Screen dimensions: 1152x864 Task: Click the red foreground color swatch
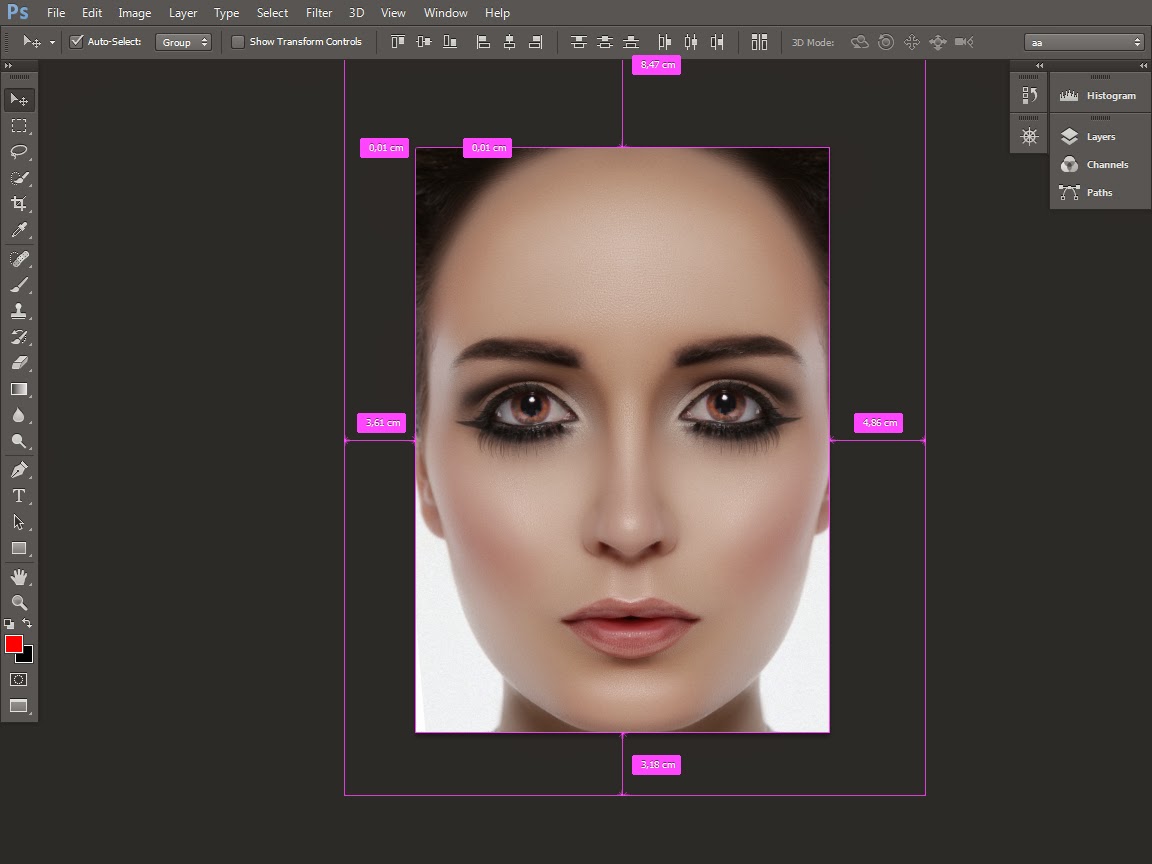[14, 644]
